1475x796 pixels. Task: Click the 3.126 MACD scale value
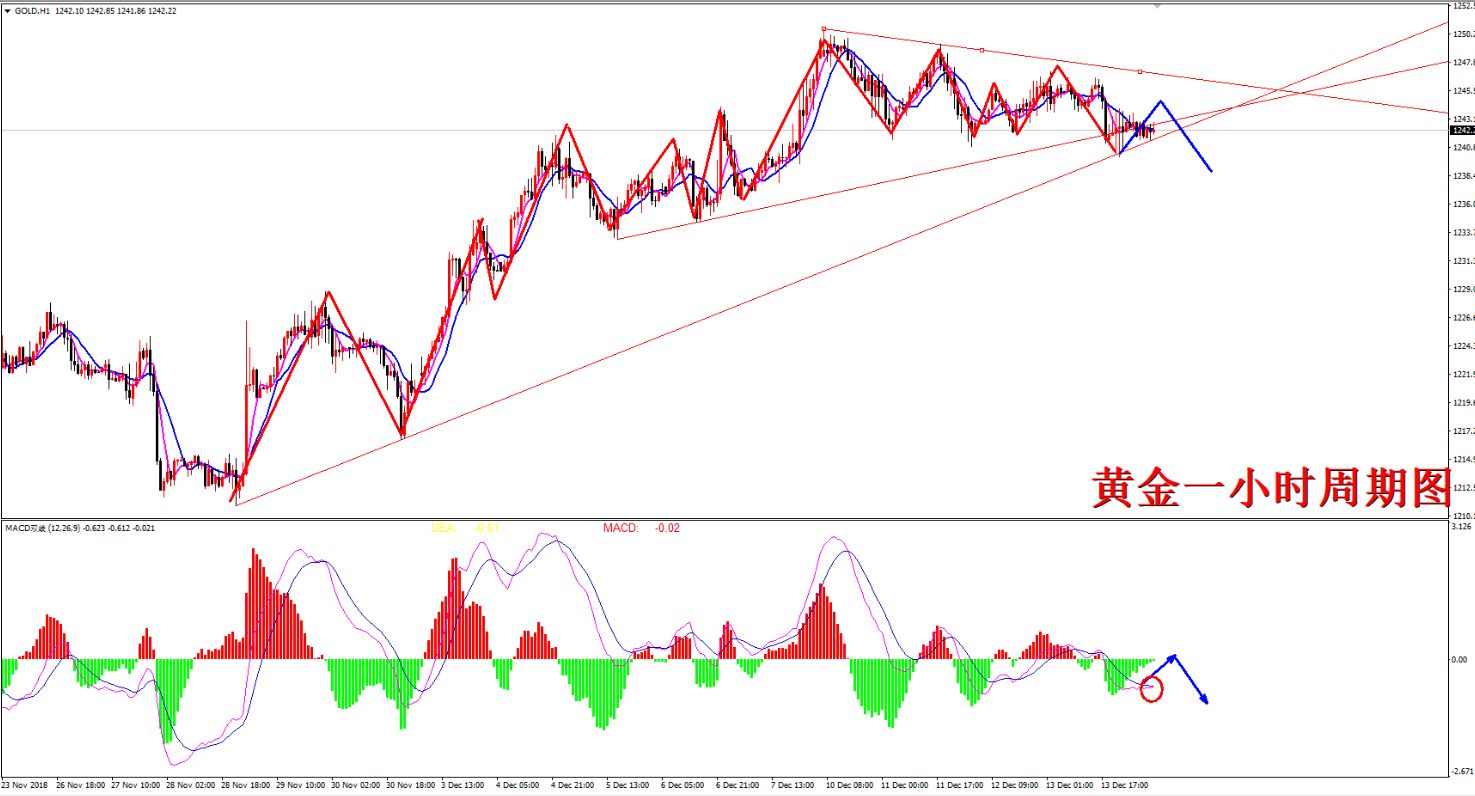[x=1459, y=527]
